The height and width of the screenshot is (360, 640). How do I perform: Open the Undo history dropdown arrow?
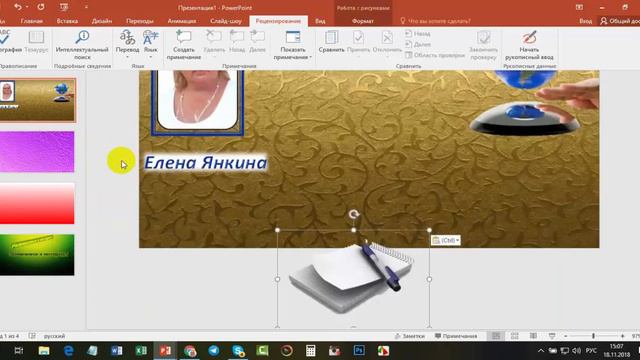point(27,7)
